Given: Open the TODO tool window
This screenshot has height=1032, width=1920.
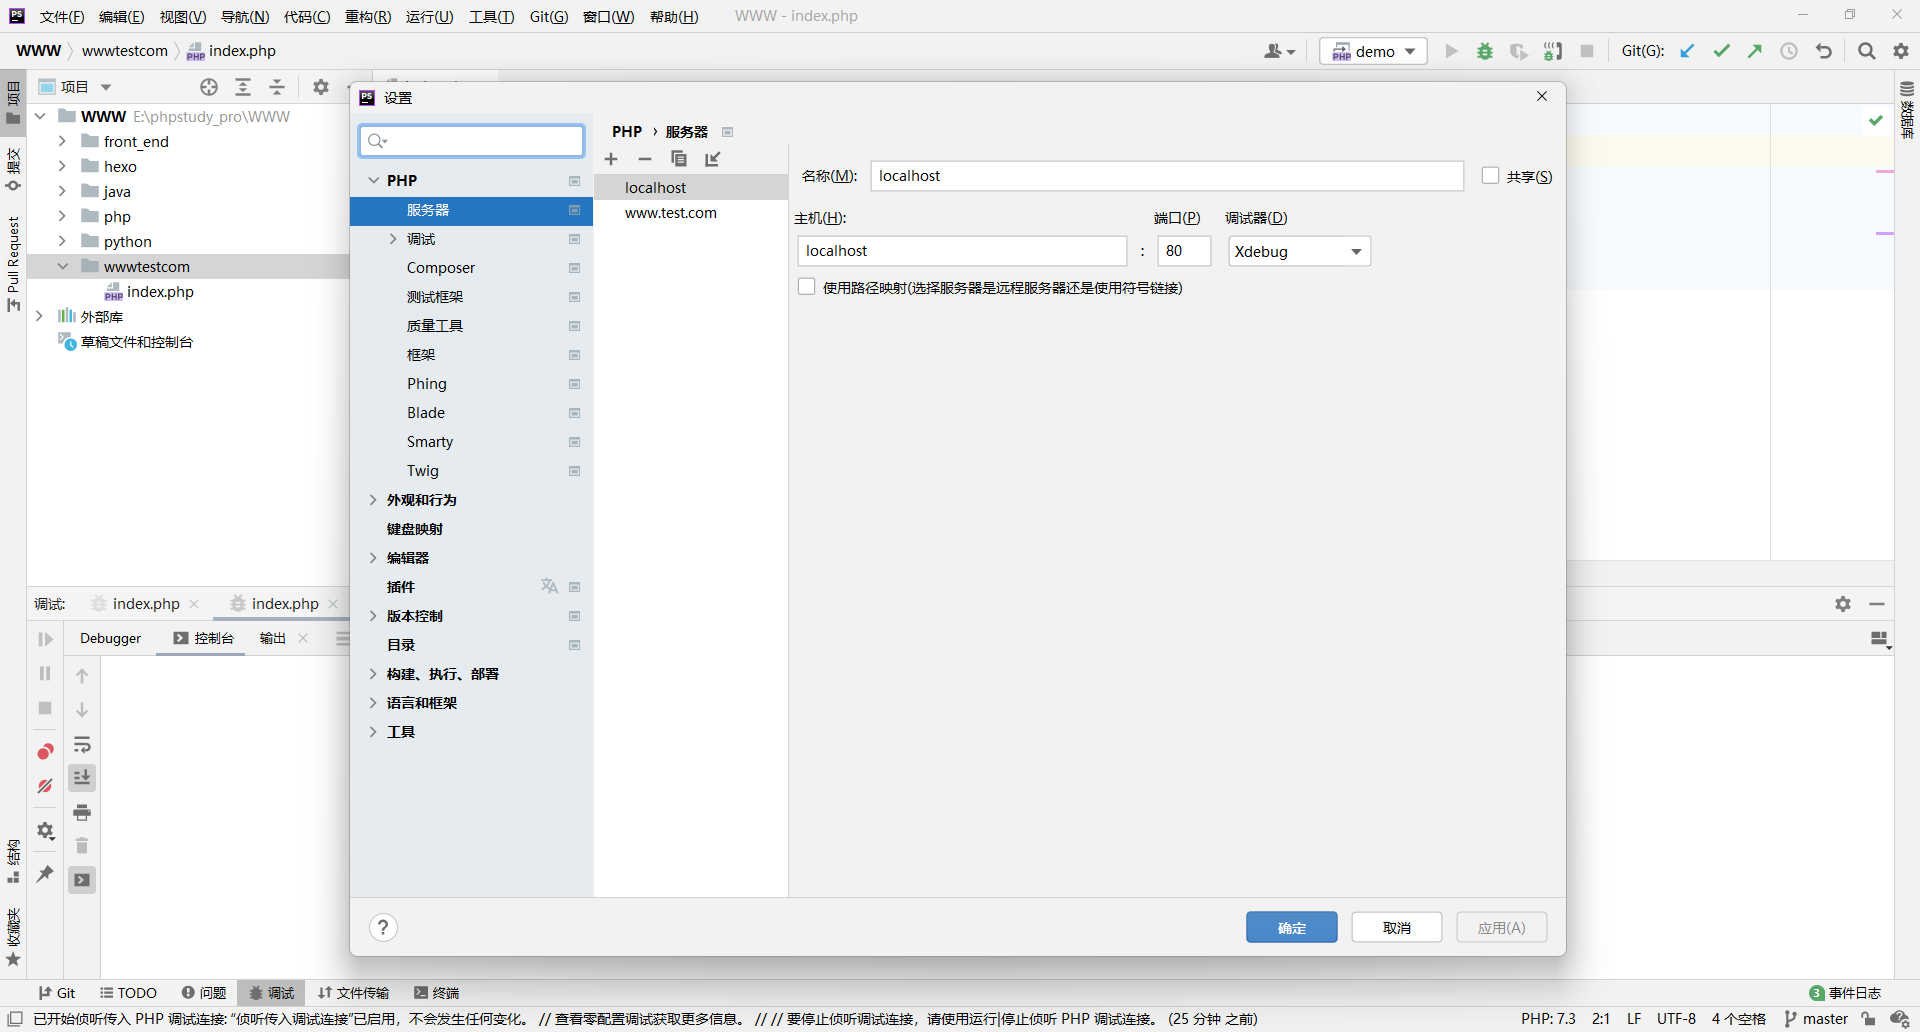Looking at the screenshot, I should pos(129,993).
